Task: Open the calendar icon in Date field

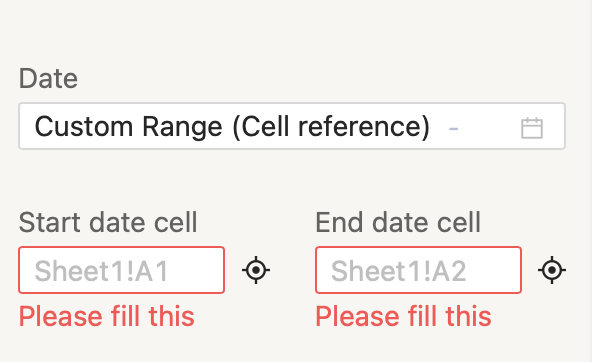Action: (532, 128)
